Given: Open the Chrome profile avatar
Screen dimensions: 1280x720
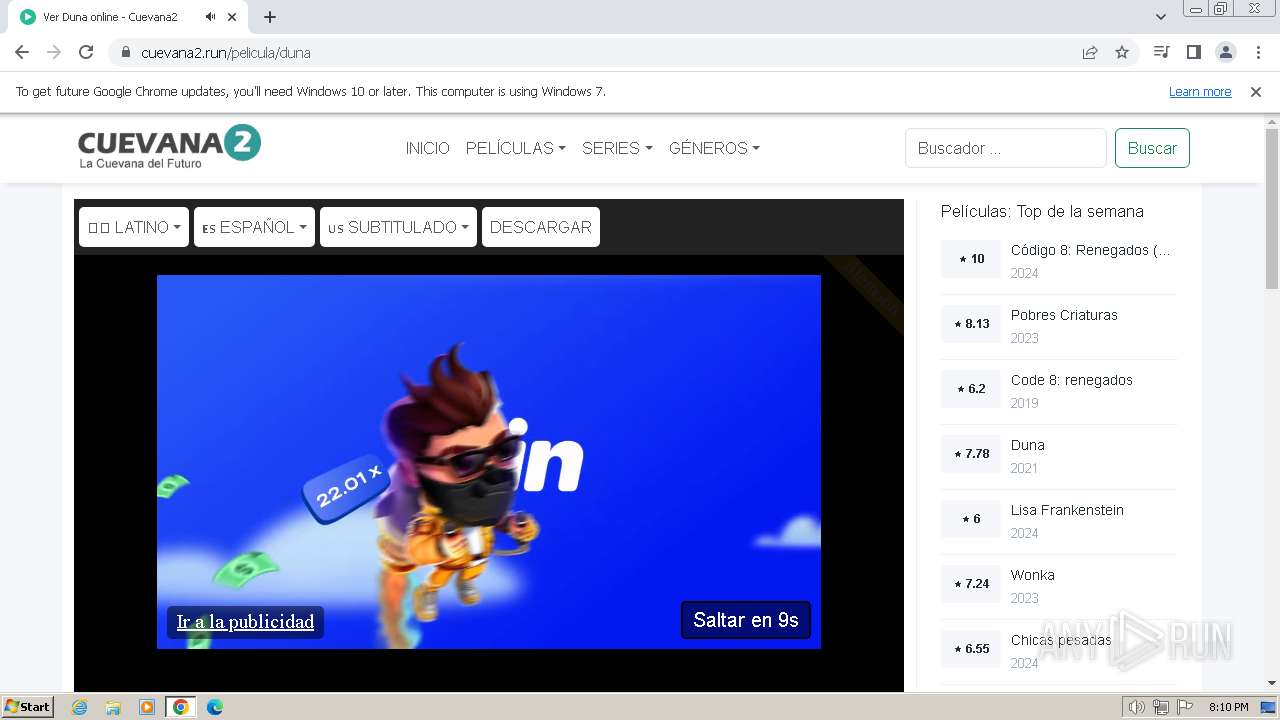Looking at the screenshot, I should [1225, 52].
